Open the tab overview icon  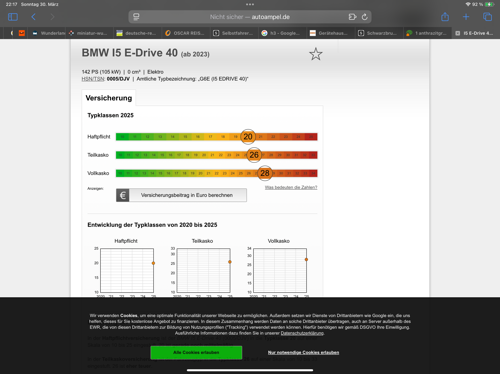(x=487, y=17)
